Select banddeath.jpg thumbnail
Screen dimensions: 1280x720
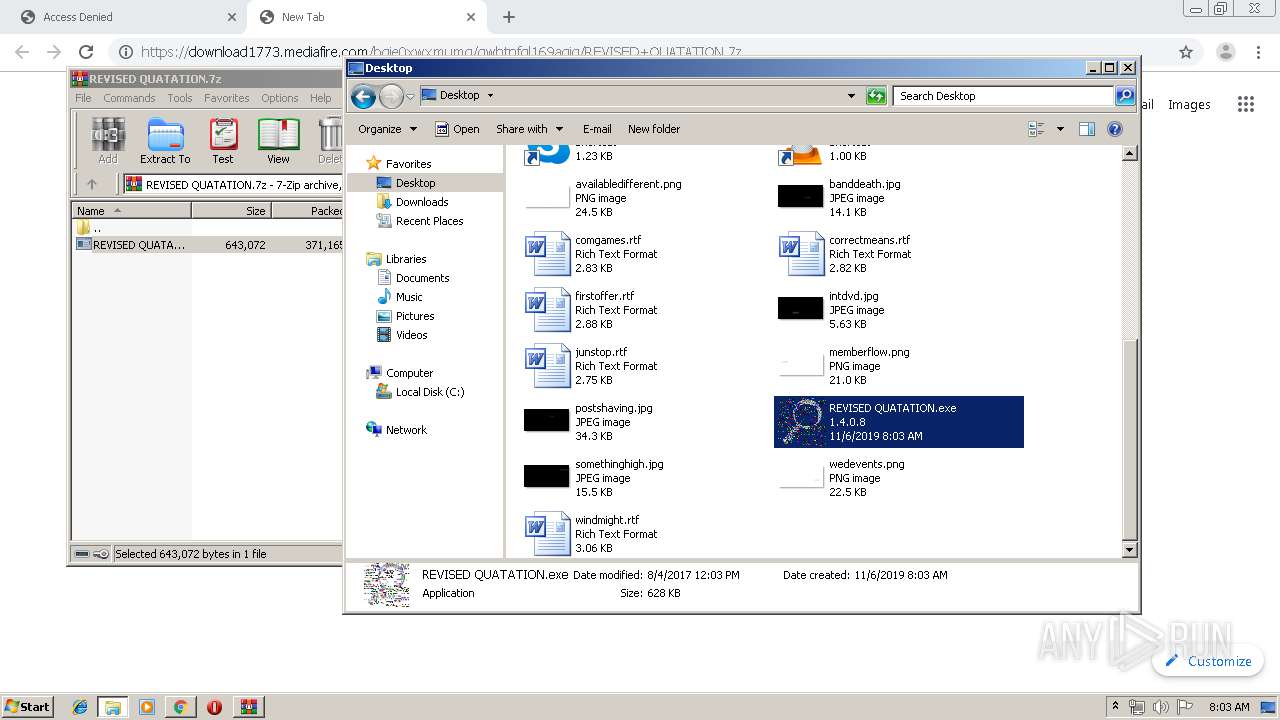800,197
